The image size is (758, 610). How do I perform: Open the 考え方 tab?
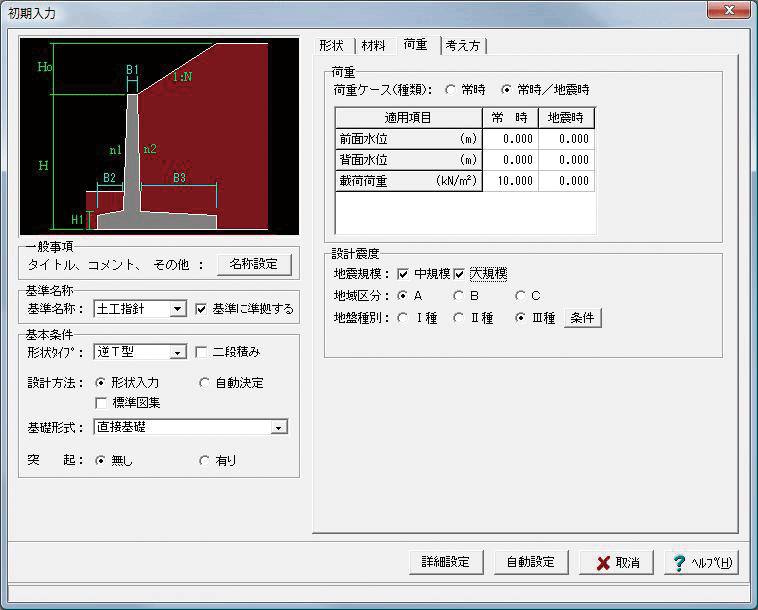[463, 46]
